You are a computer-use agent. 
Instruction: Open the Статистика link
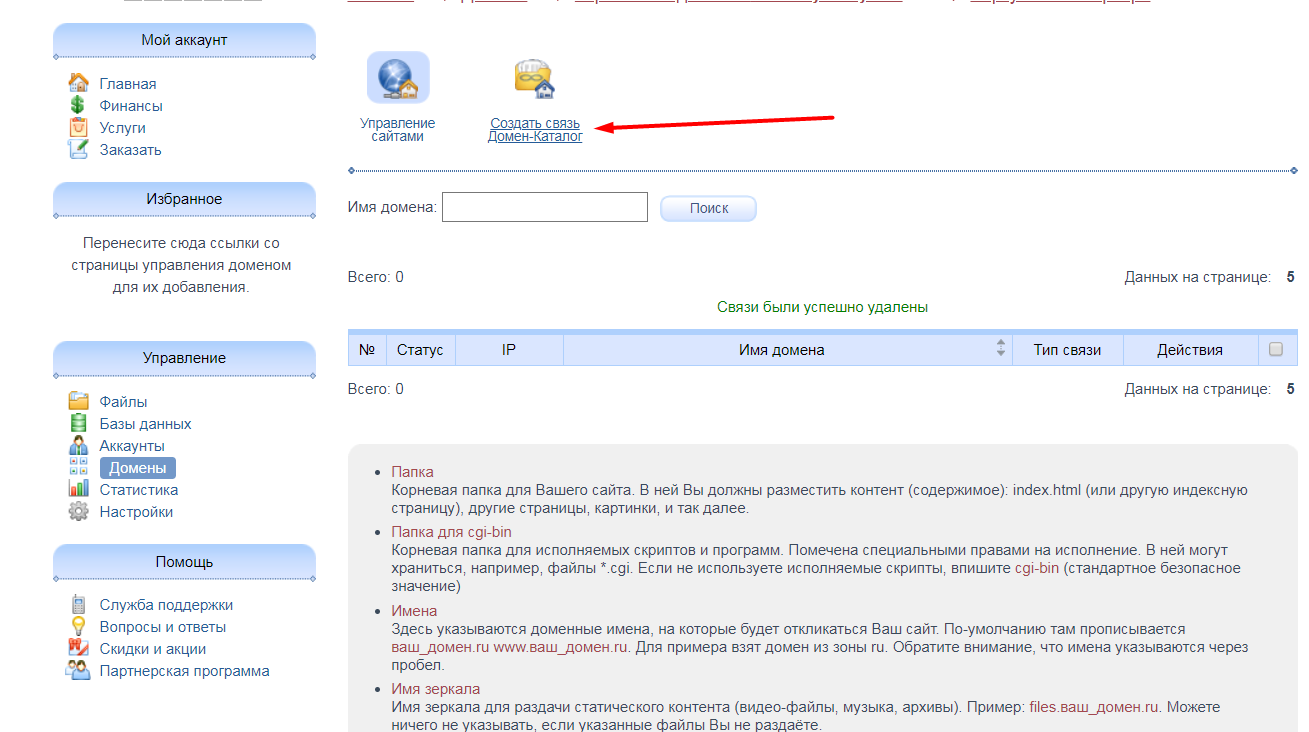139,490
